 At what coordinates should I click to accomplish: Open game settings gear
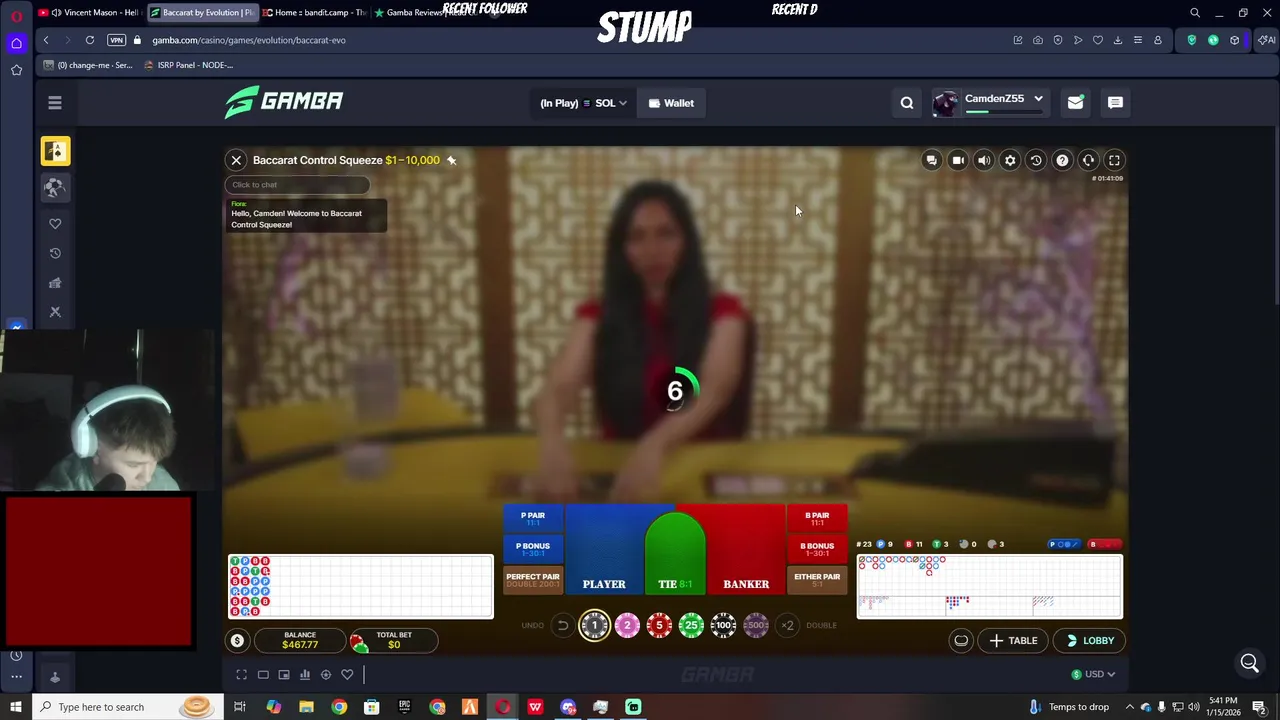[1010, 160]
